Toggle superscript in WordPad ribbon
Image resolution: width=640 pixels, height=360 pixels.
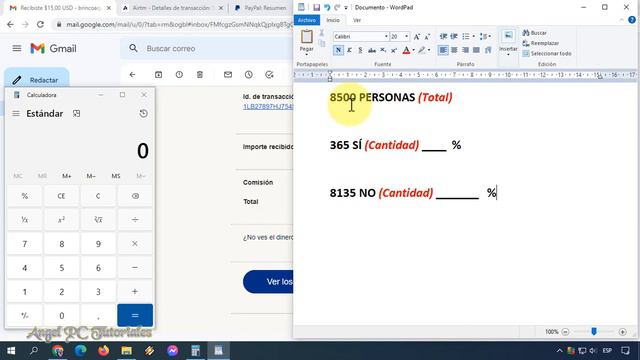393,50
